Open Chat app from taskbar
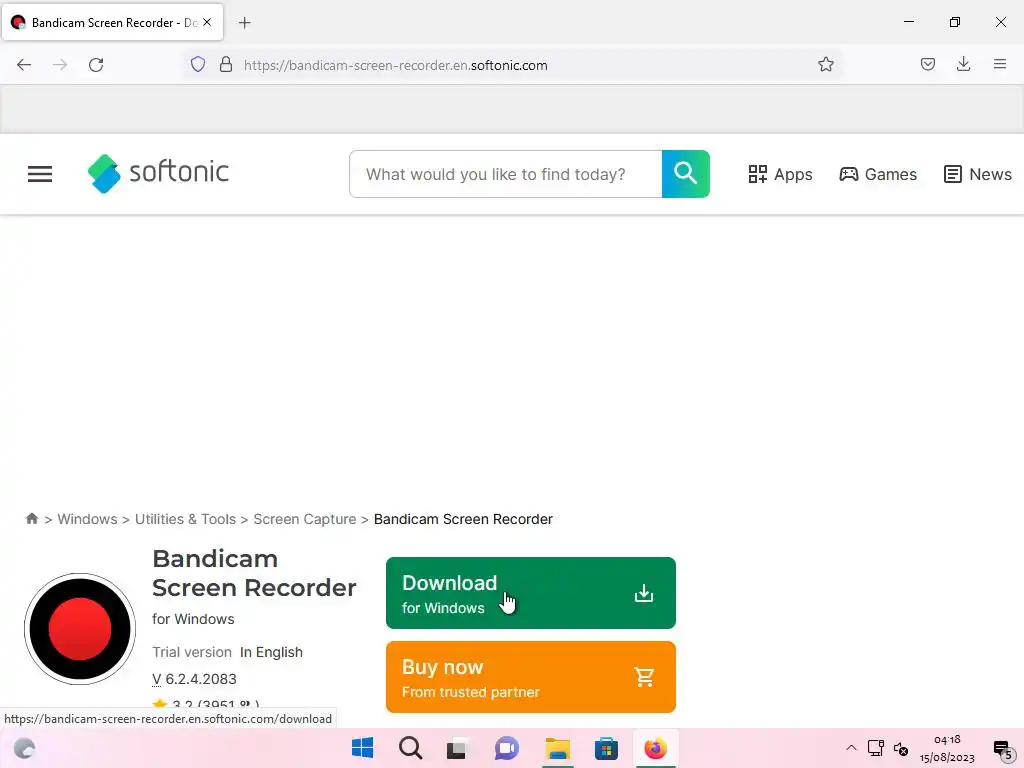This screenshot has width=1024, height=768. click(507, 748)
